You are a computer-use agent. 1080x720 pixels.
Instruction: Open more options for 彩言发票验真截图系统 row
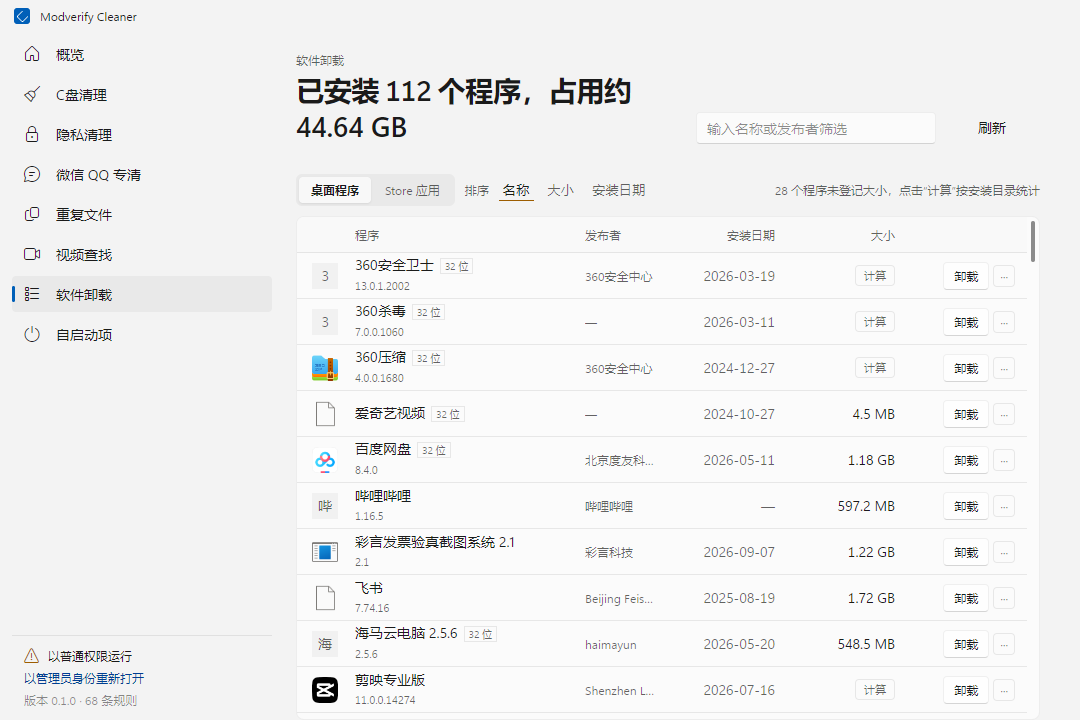tap(1004, 552)
